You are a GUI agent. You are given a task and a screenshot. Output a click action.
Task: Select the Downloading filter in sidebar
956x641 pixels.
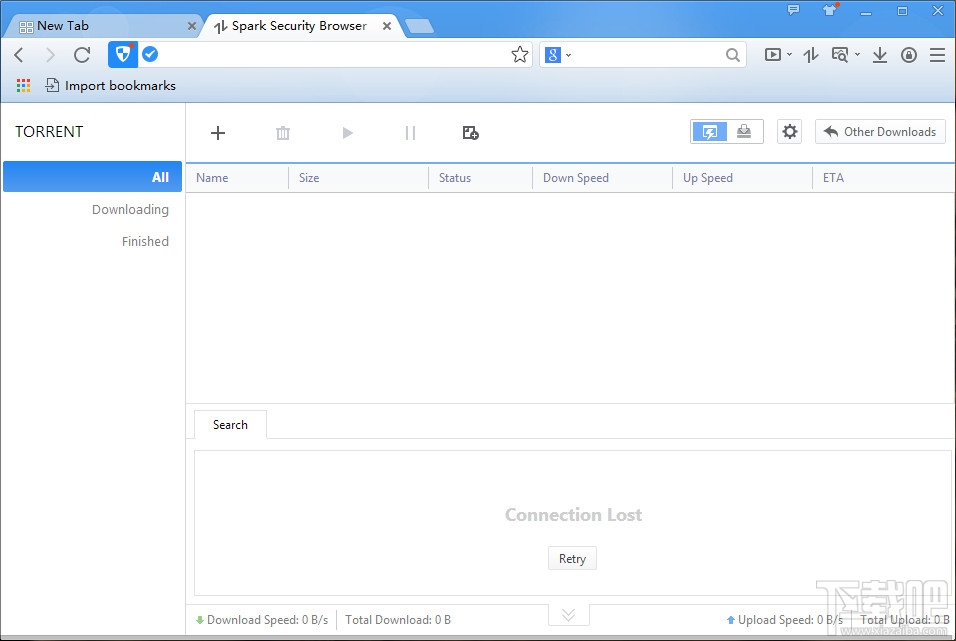(x=131, y=209)
